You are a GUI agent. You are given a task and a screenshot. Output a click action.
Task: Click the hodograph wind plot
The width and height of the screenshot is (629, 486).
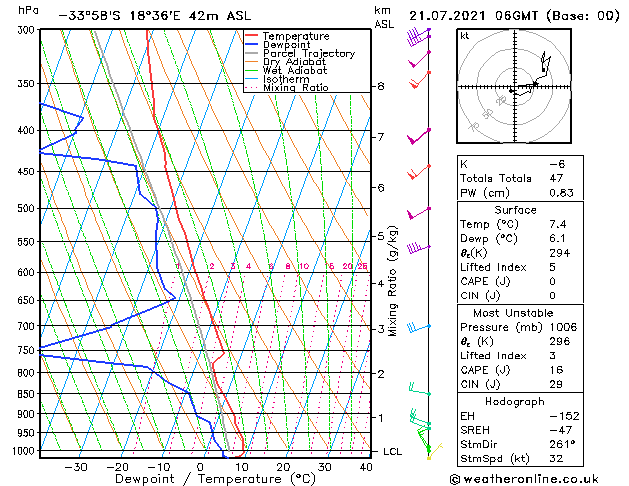[x=514, y=86]
